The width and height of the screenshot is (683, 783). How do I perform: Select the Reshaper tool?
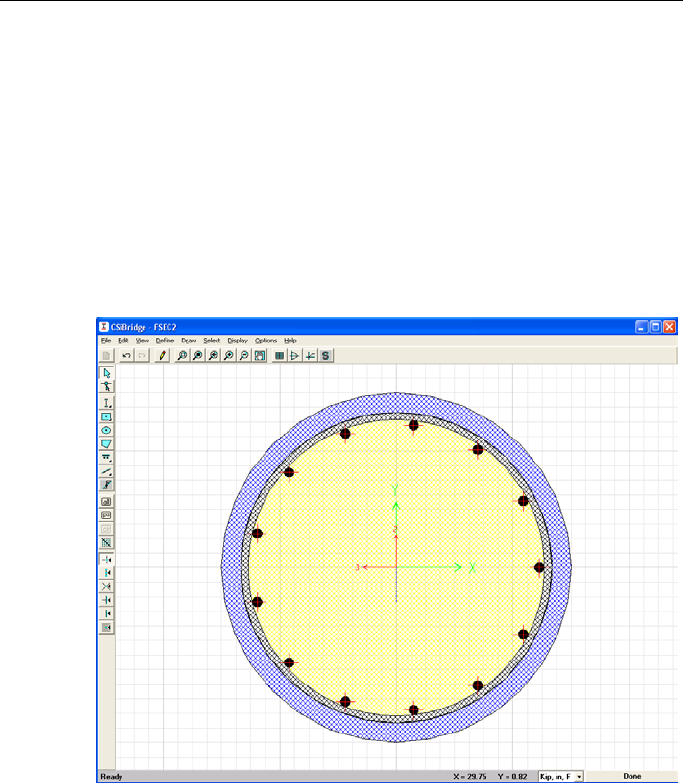point(106,387)
